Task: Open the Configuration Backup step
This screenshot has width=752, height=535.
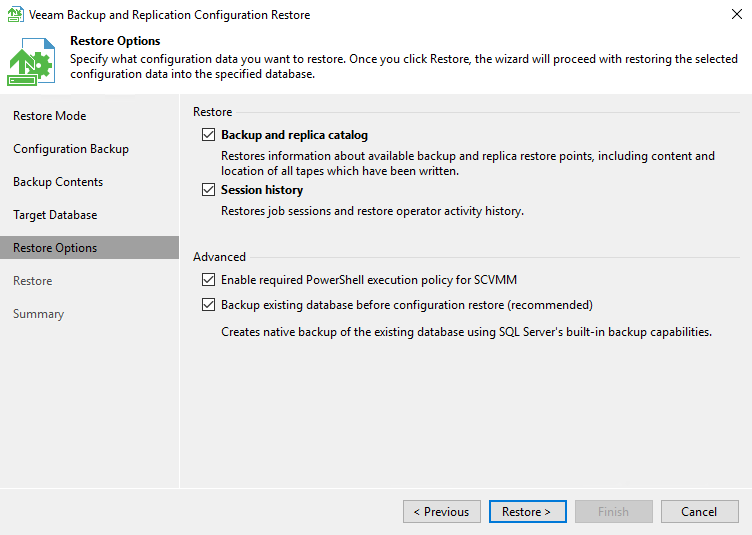Action: coord(71,149)
